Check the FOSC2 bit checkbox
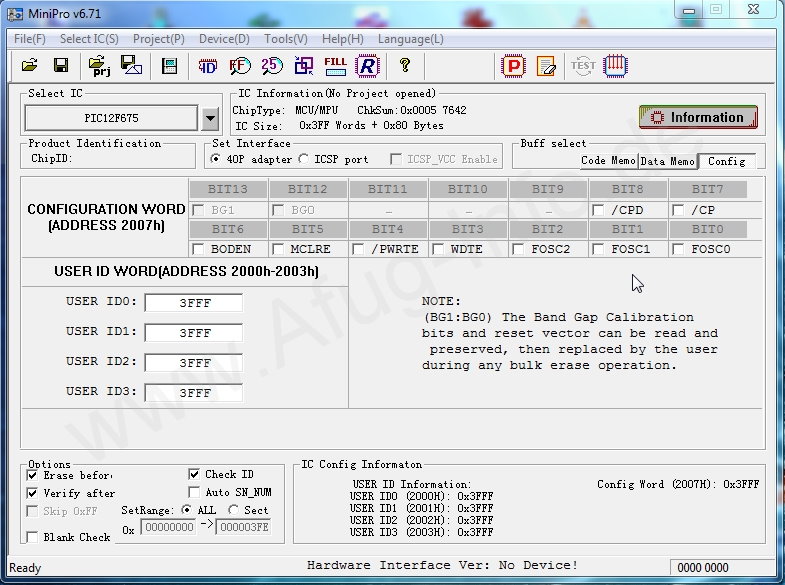 coord(518,249)
